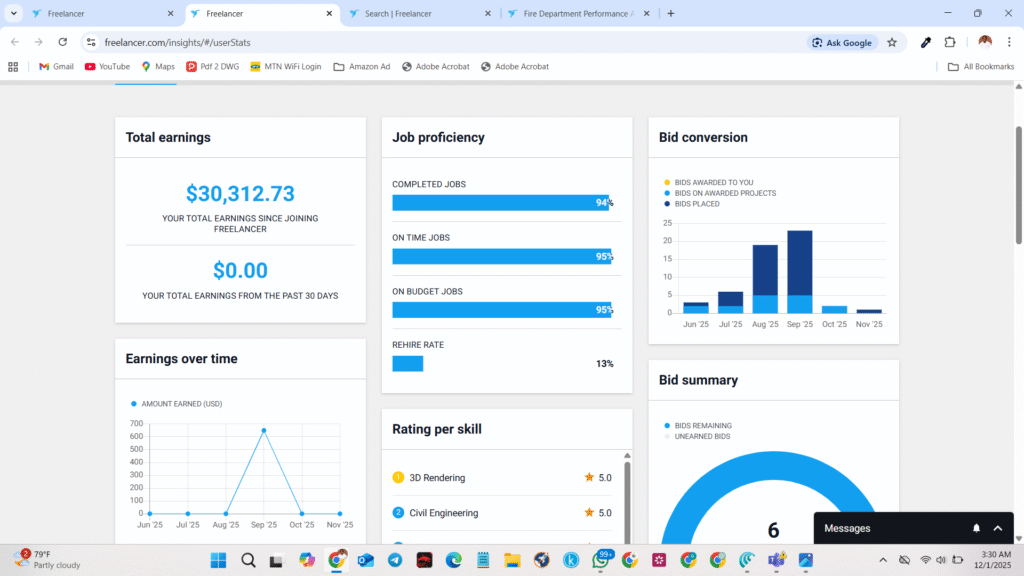Open the YouTube bookmark
Image resolution: width=1024 pixels, height=576 pixels.
(107, 67)
